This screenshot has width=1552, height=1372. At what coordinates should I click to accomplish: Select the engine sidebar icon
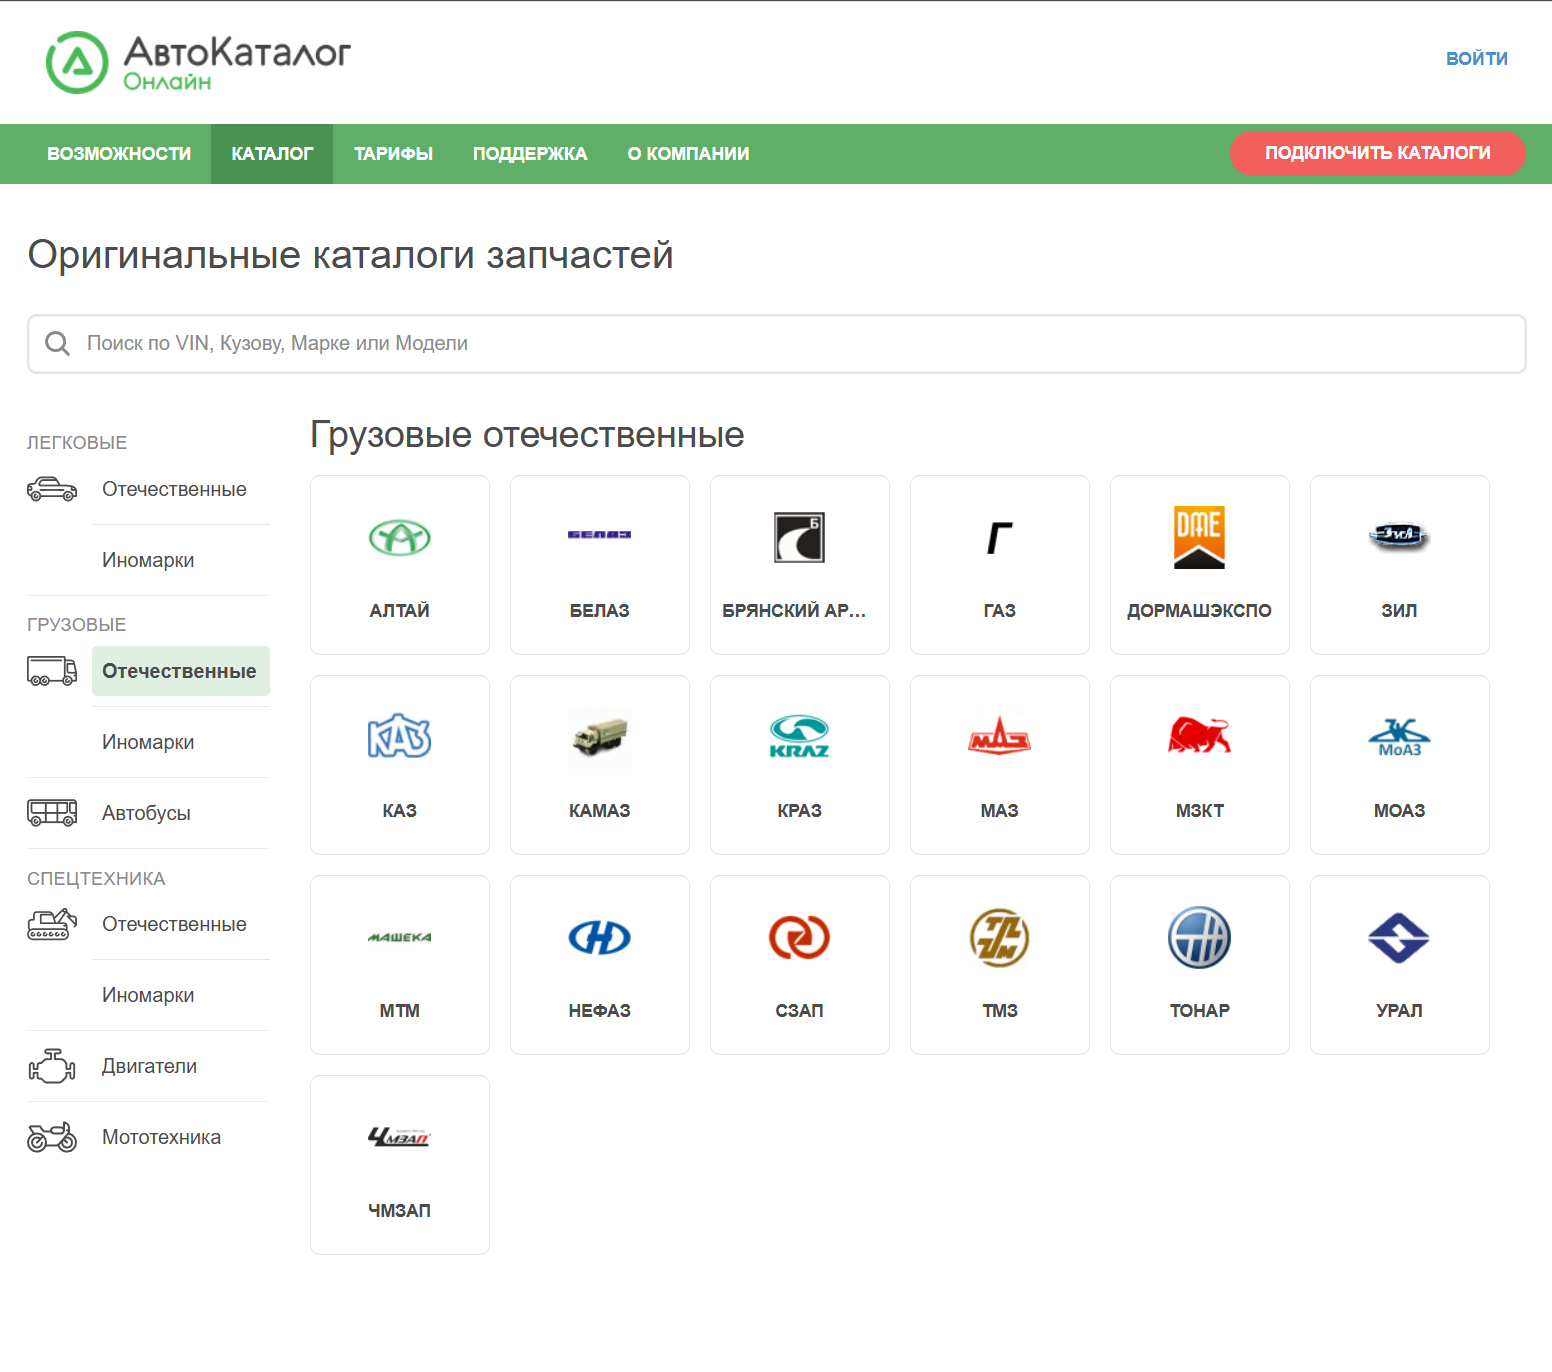[x=52, y=1066]
